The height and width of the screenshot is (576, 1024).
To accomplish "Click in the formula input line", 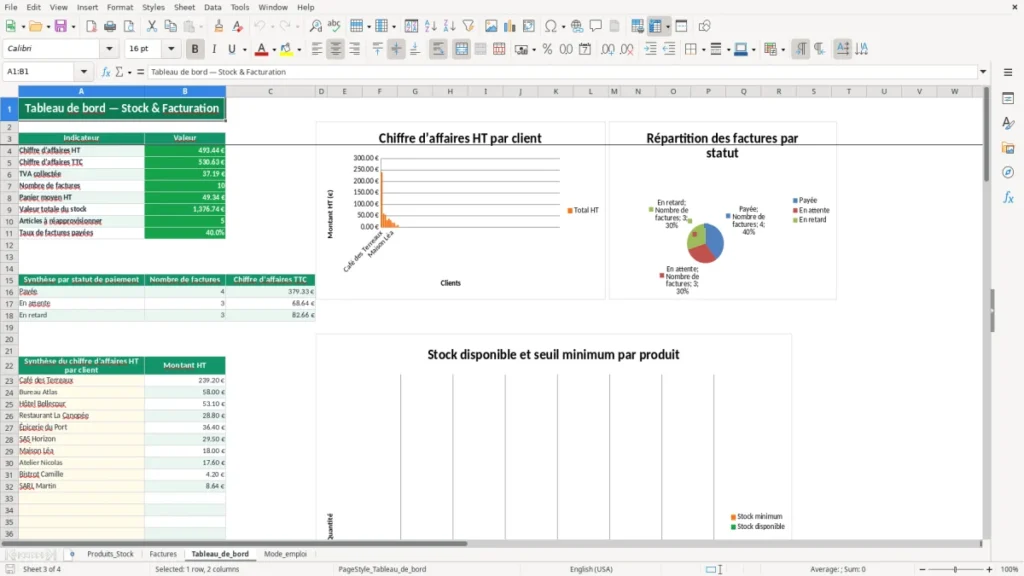I will 563,72.
